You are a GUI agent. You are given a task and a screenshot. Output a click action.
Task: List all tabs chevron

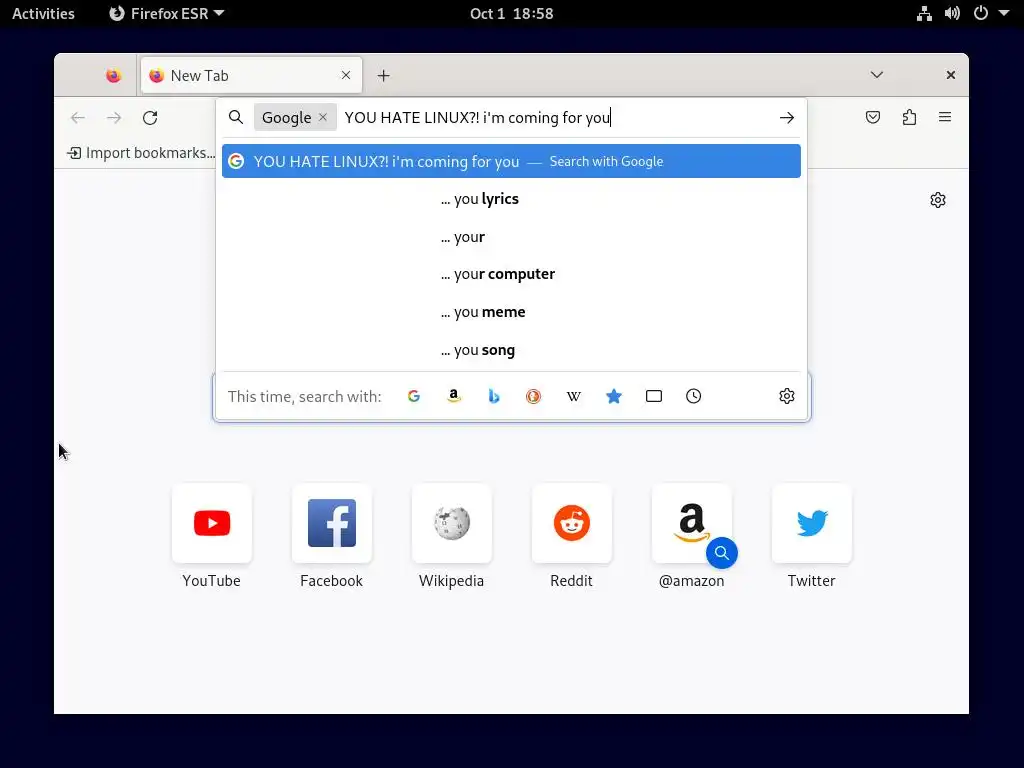(877, 74)
